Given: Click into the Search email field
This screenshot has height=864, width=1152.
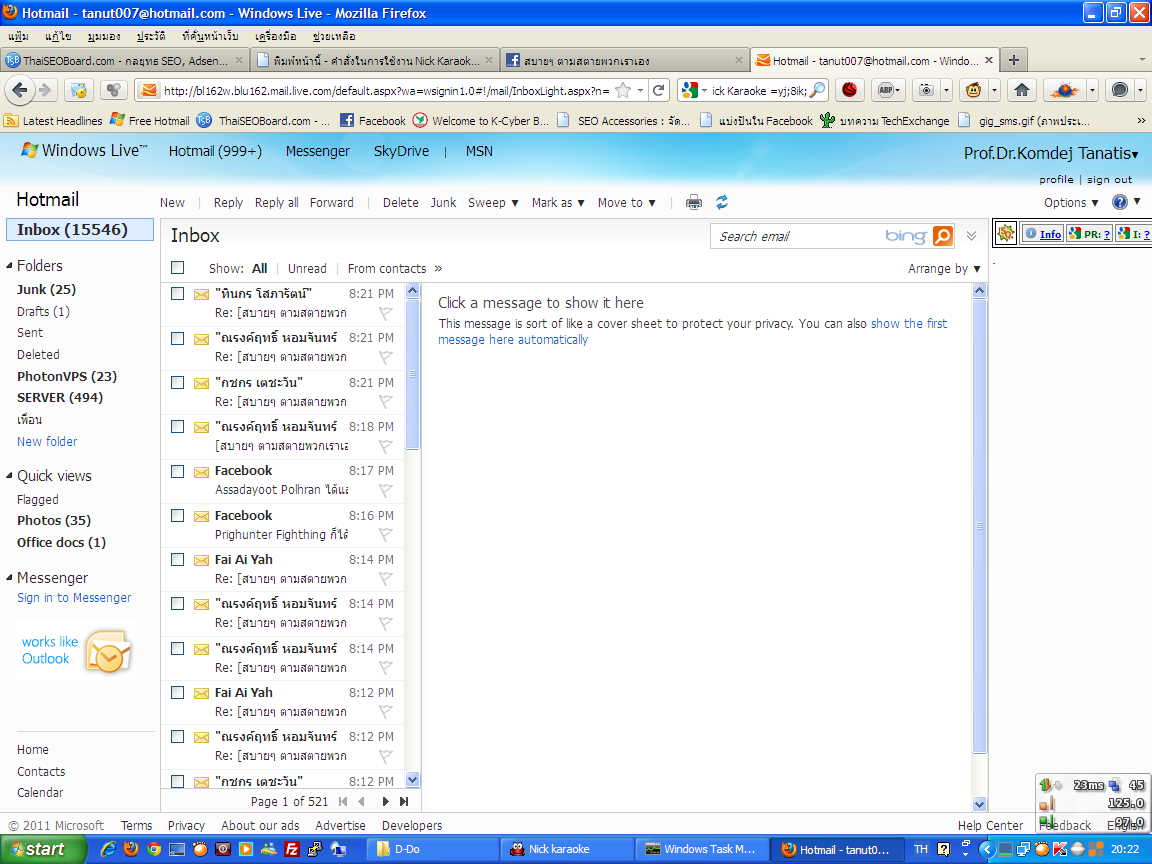Looking at the screenshot, I should click(797, 236).
